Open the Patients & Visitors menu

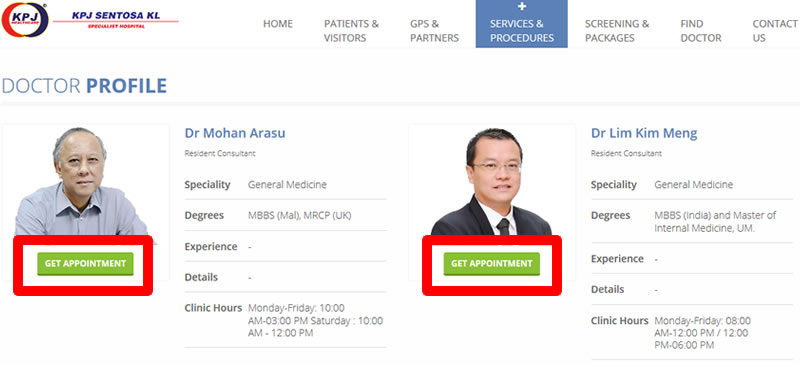(x=352, y=31)
